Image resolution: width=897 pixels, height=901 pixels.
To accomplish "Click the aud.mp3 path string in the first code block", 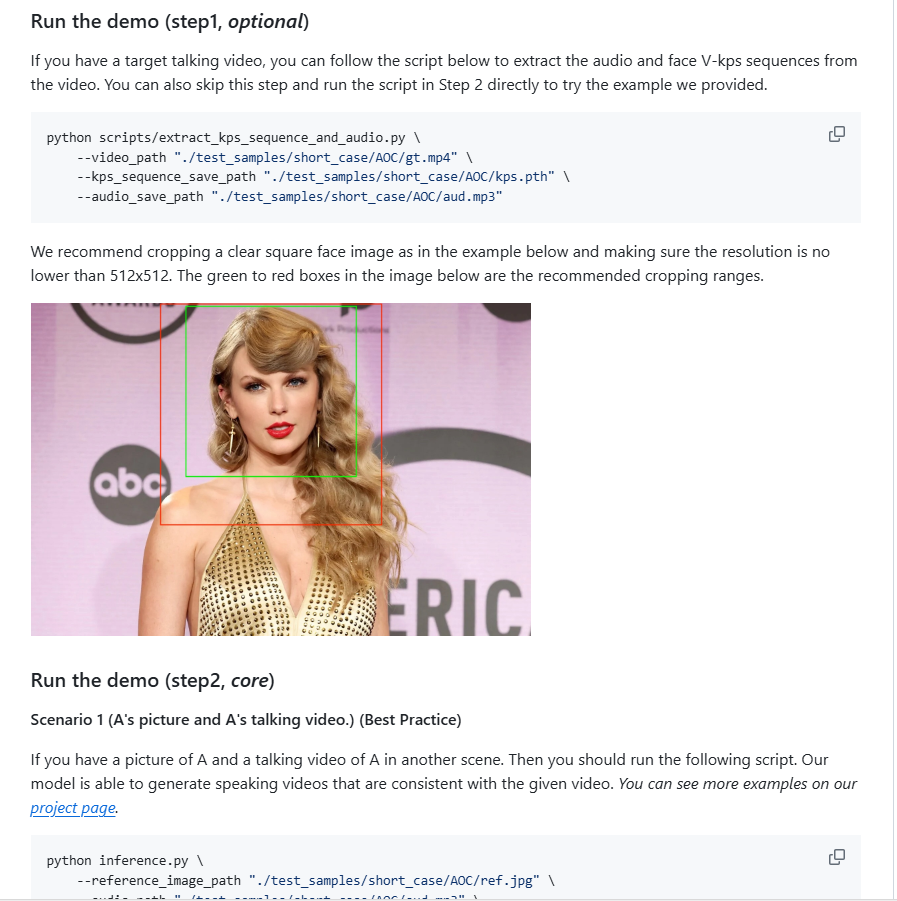I will (357, 197).
